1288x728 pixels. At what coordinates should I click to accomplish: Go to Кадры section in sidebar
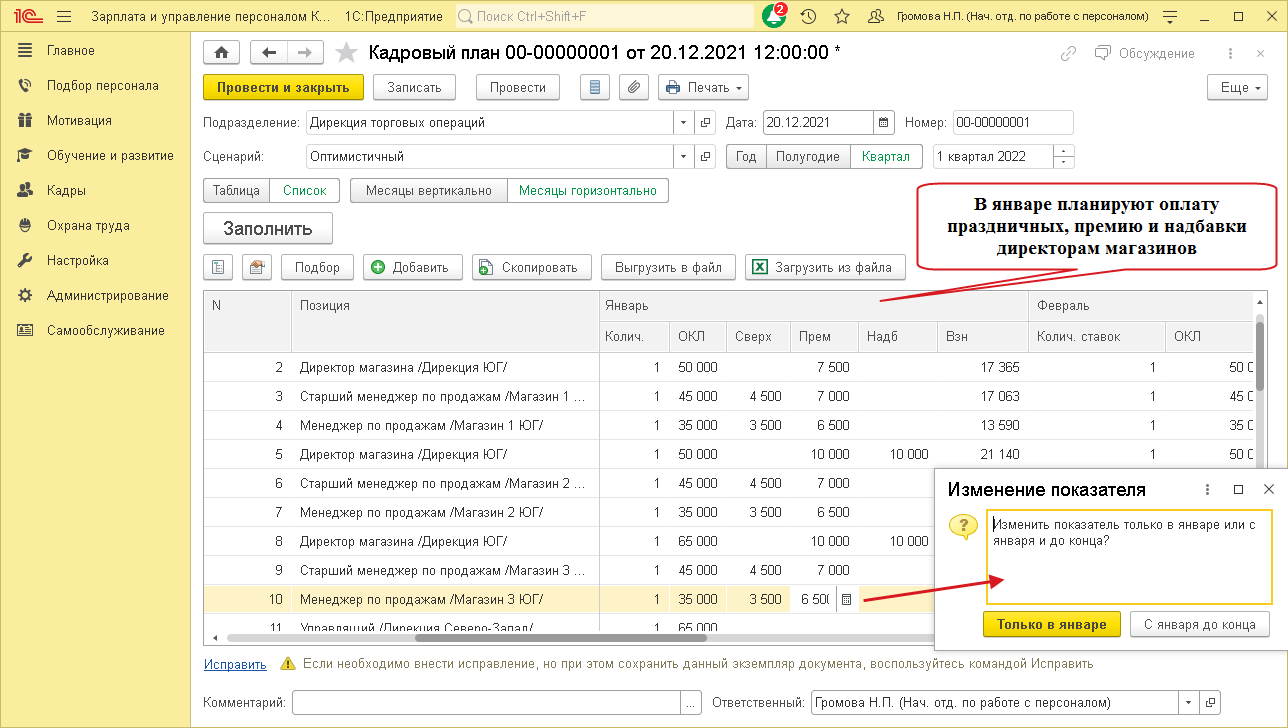coord(66,191)
